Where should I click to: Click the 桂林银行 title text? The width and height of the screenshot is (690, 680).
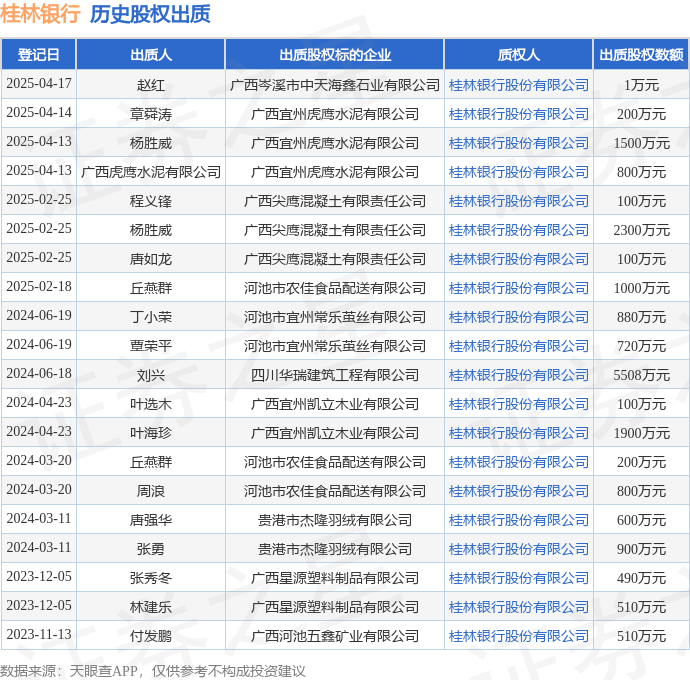(40, 14)
